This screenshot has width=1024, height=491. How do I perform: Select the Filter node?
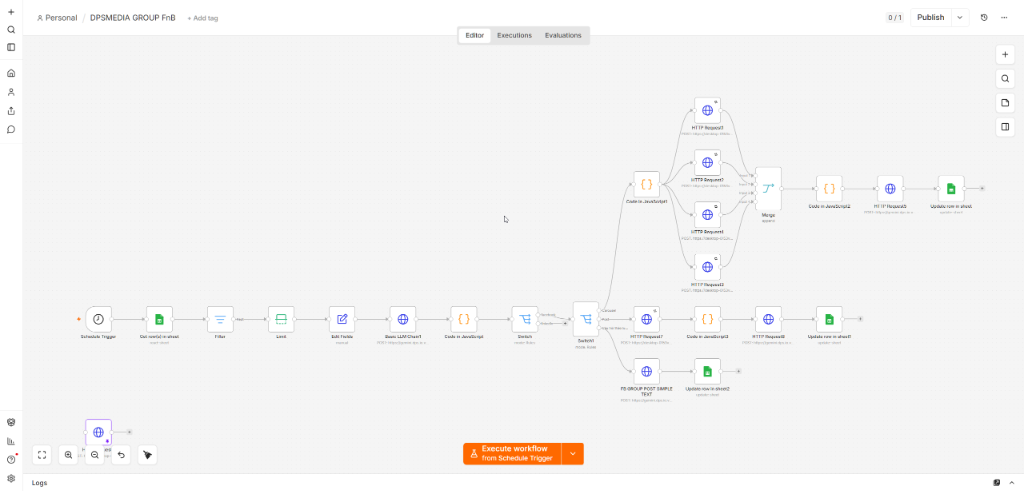[220, 319]
